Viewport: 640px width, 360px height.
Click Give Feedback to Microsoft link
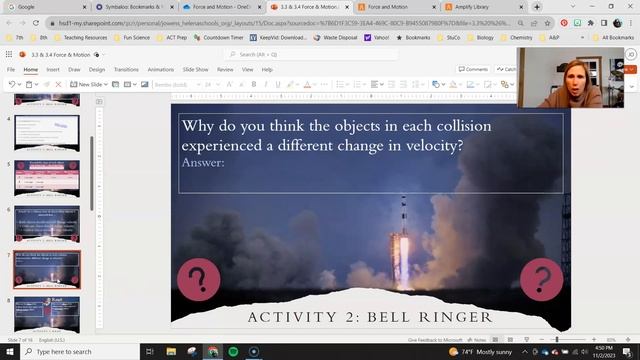(x=435, y=340)
